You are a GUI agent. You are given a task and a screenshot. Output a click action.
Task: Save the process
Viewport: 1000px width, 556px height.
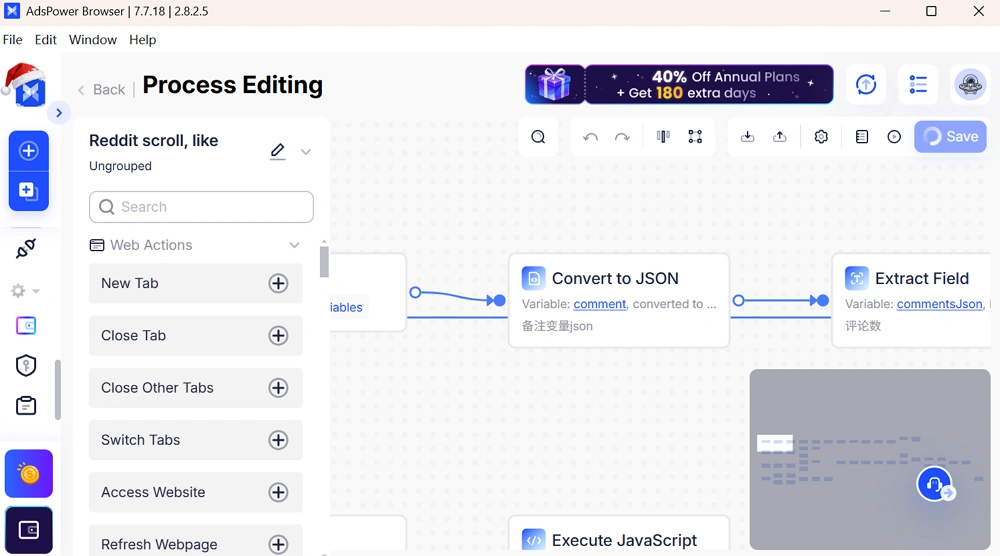tap(950, 136)
